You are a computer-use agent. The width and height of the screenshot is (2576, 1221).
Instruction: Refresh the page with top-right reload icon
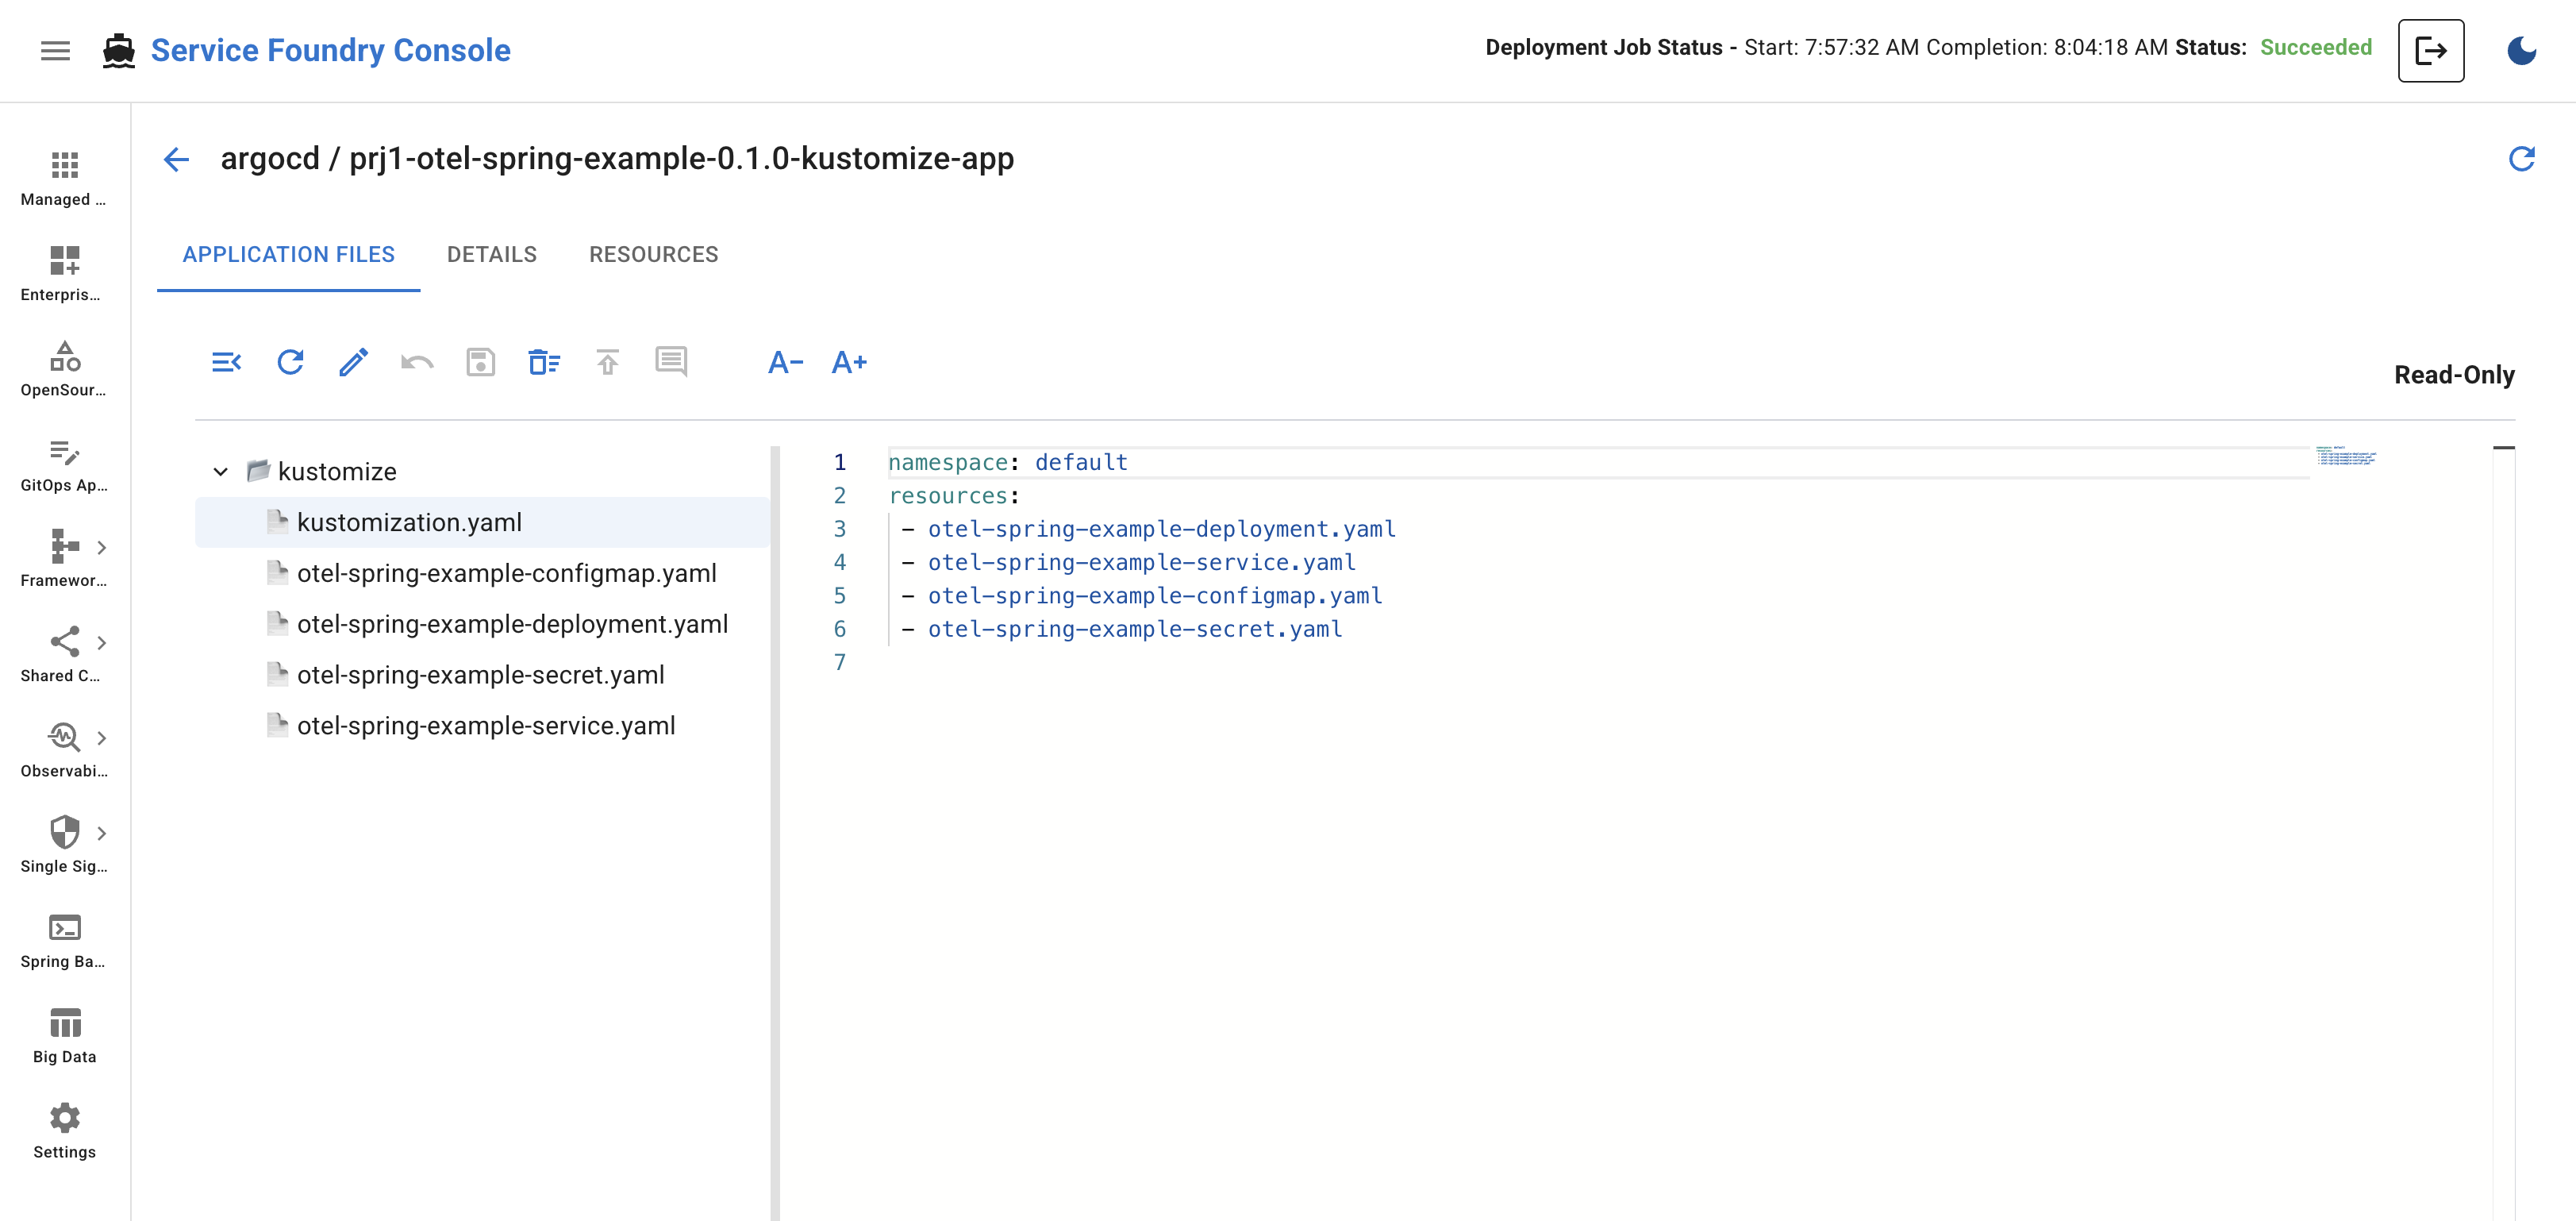click(x=2521, y=158)
